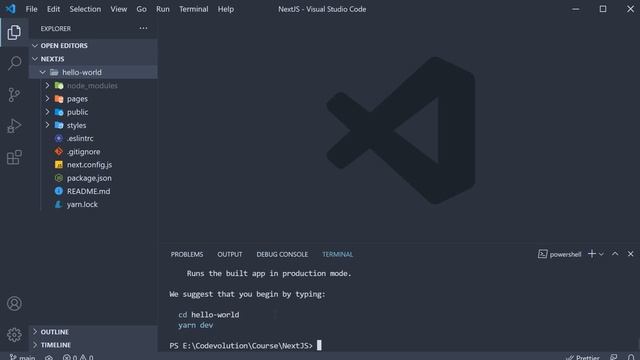Expand the Timeline section
The image size is (640, 360).
click(93, 345)
